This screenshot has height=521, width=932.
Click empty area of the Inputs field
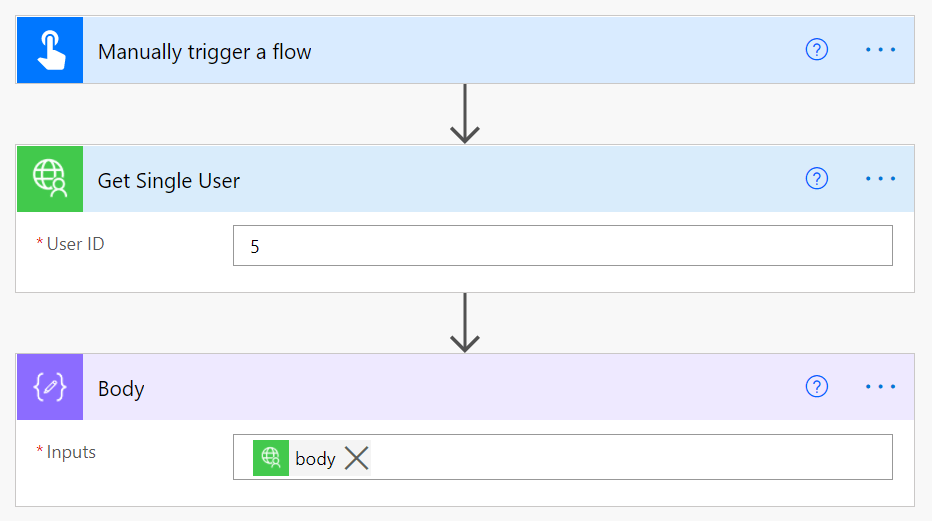click(630, 458)
